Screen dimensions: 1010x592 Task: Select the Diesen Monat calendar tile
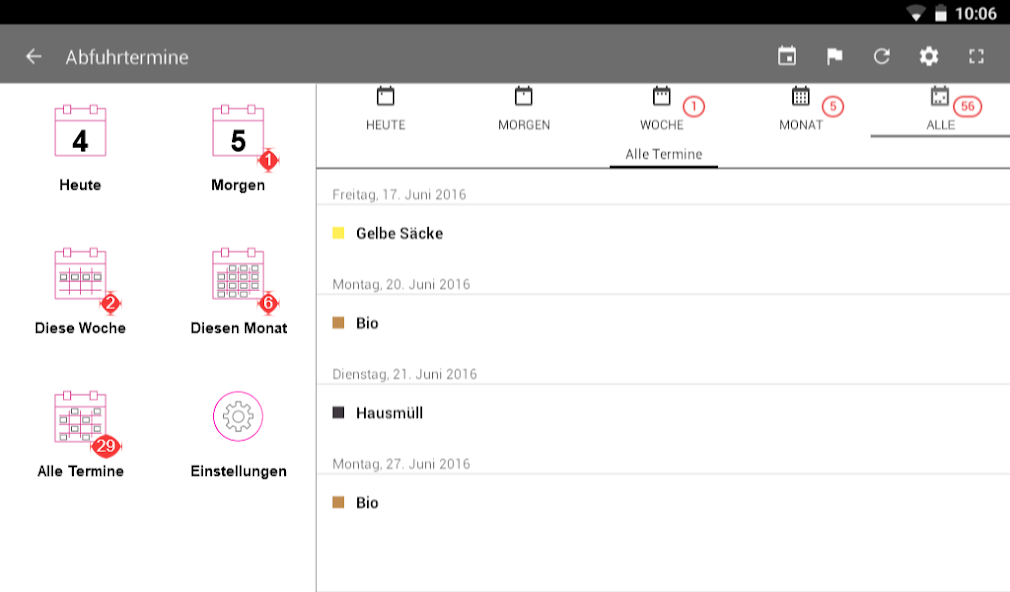[238, 291]
